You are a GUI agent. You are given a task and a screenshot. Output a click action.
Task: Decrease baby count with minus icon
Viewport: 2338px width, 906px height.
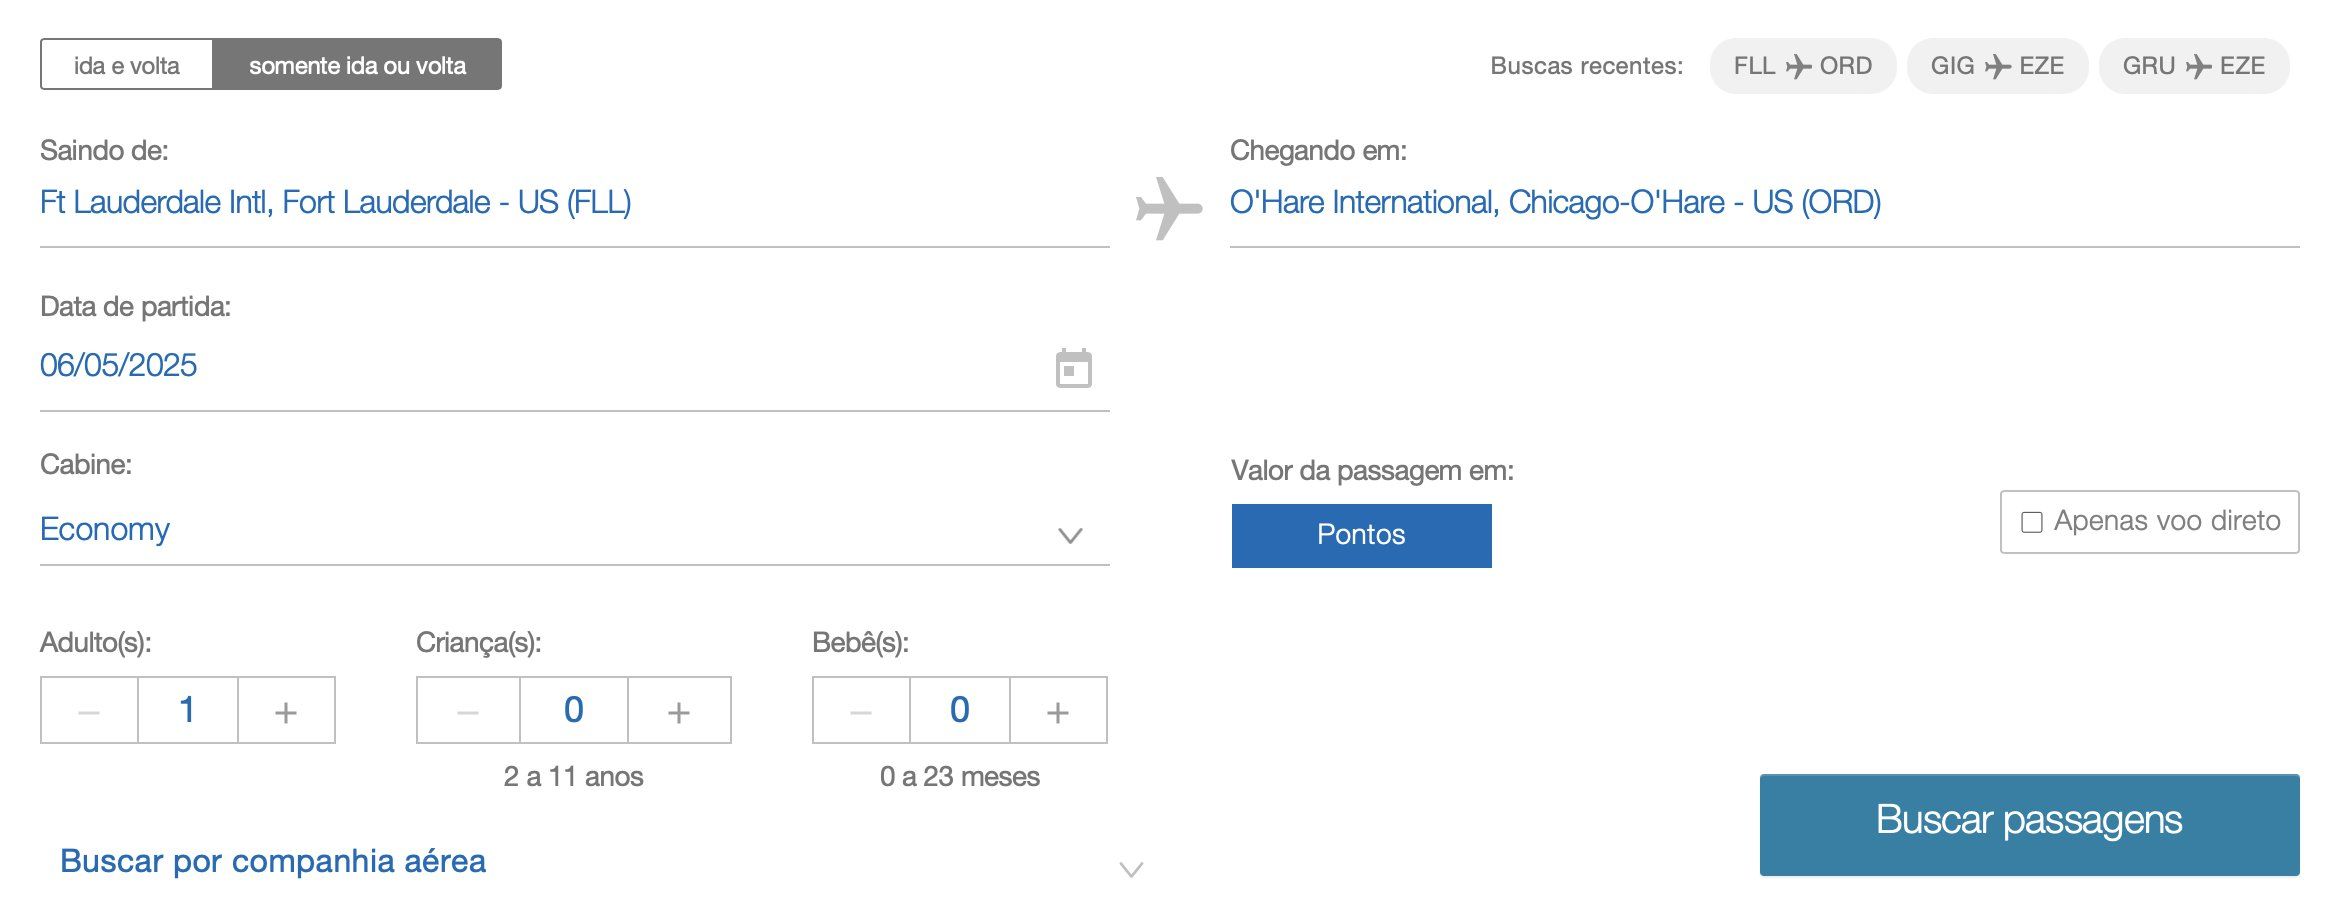coord(861,711)
